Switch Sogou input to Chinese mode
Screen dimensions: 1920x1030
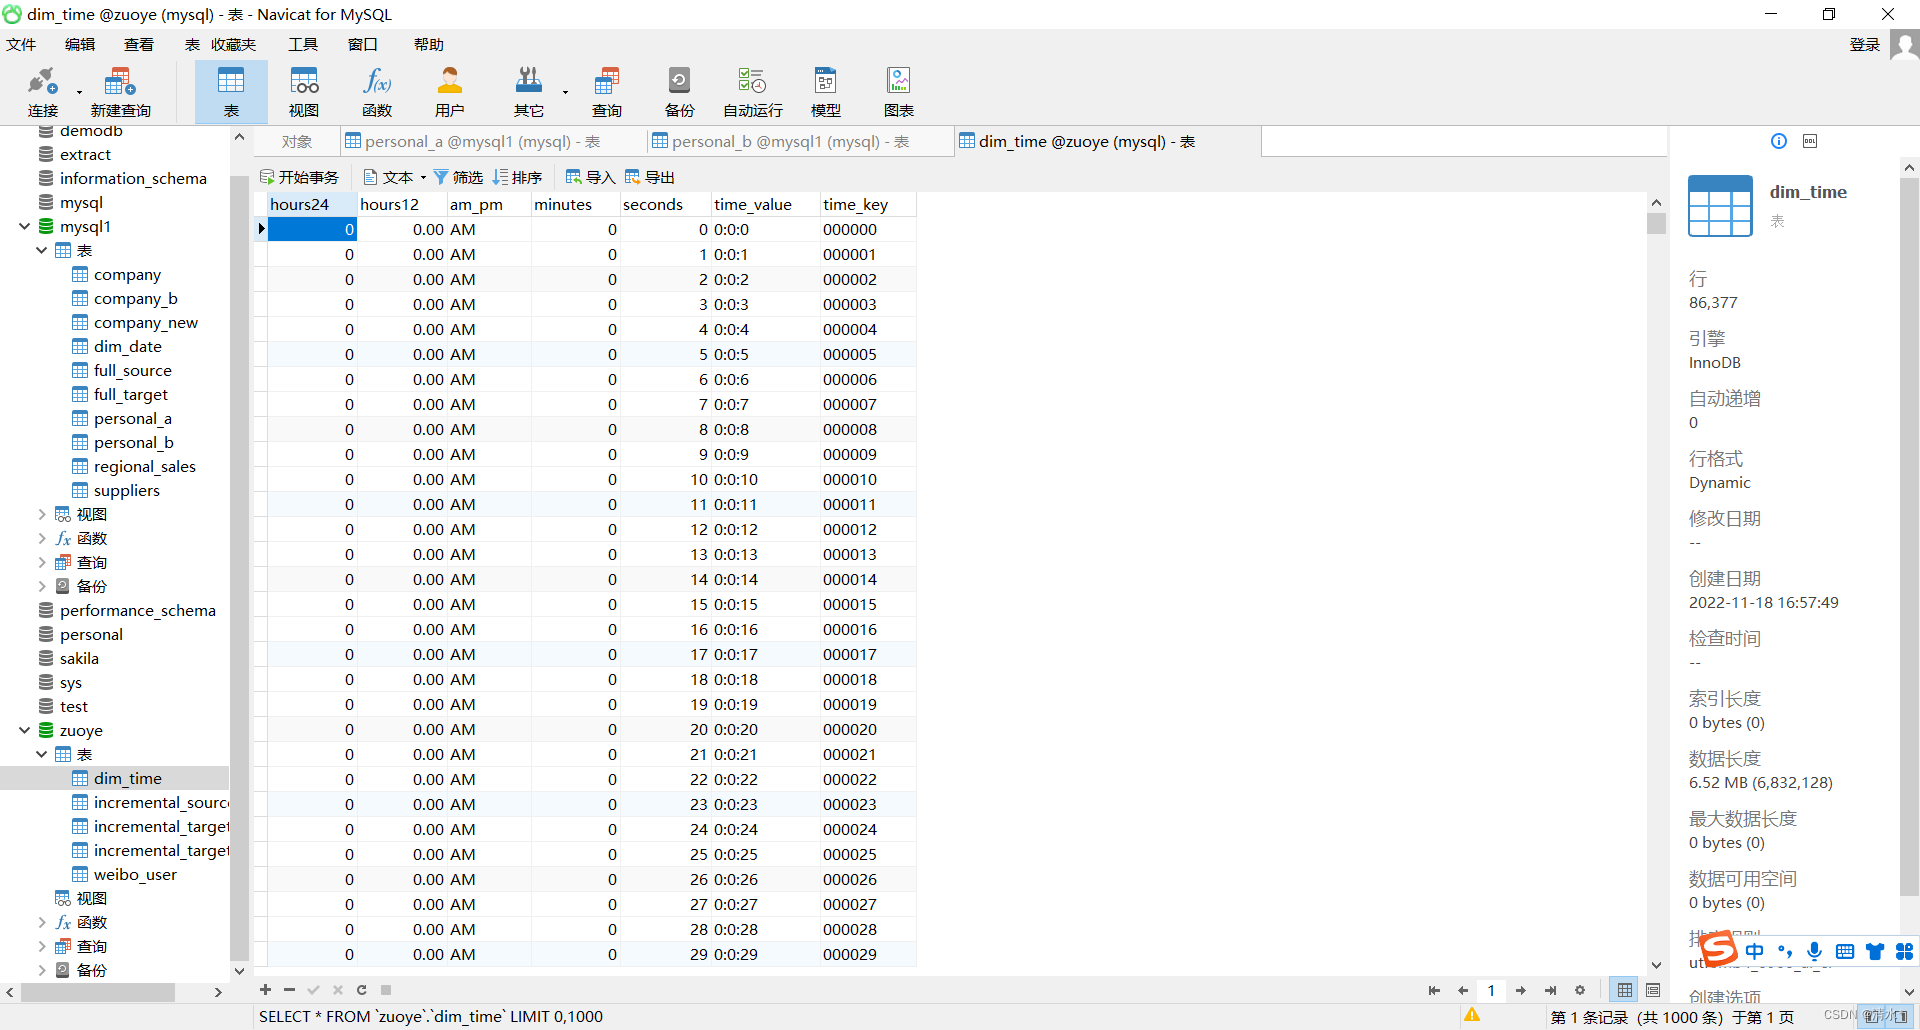pos(1755,951)
